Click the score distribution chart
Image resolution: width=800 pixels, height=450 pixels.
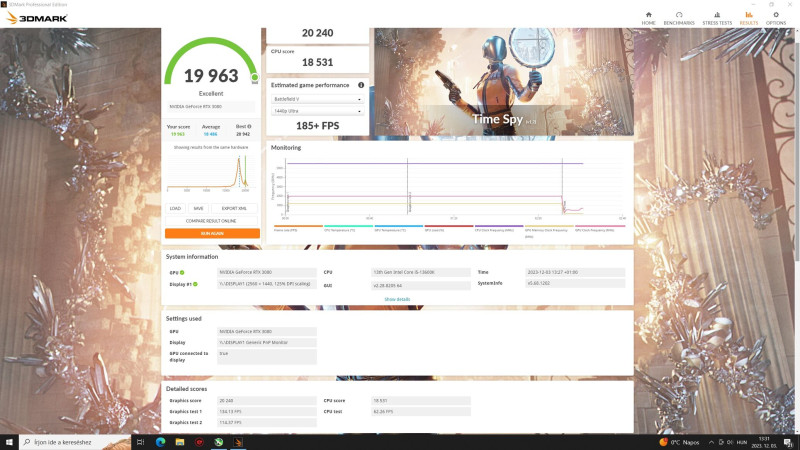[x=208, y=173]
